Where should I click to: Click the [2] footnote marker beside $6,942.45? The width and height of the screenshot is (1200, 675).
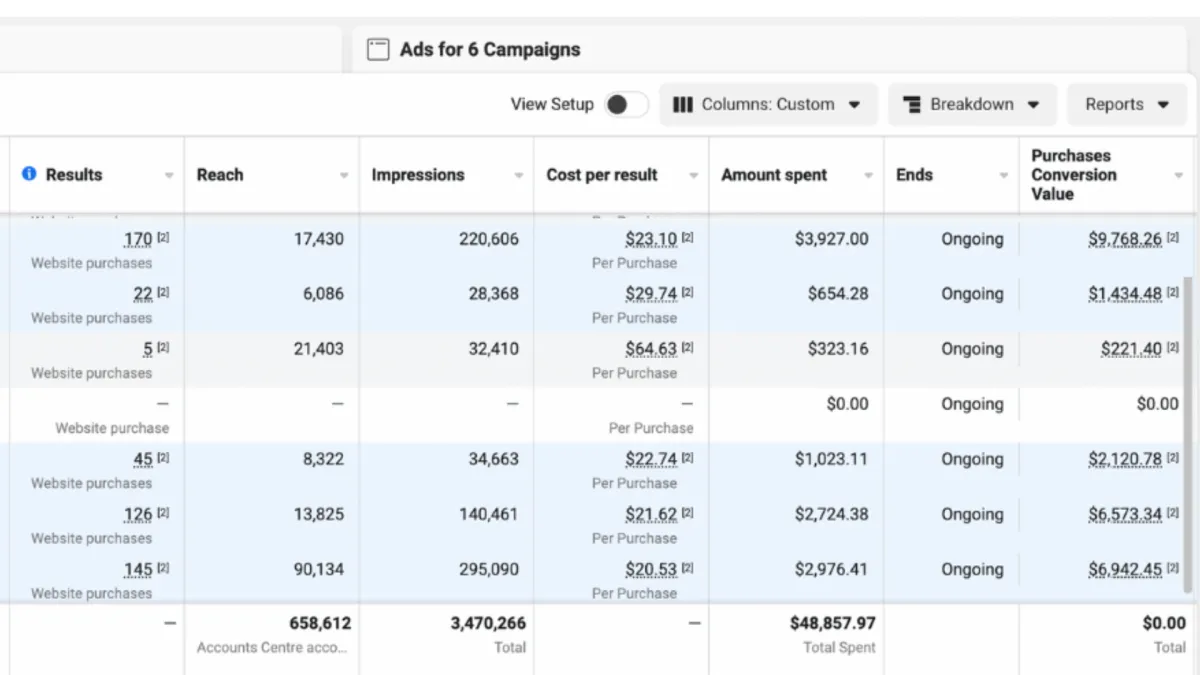1173,567
